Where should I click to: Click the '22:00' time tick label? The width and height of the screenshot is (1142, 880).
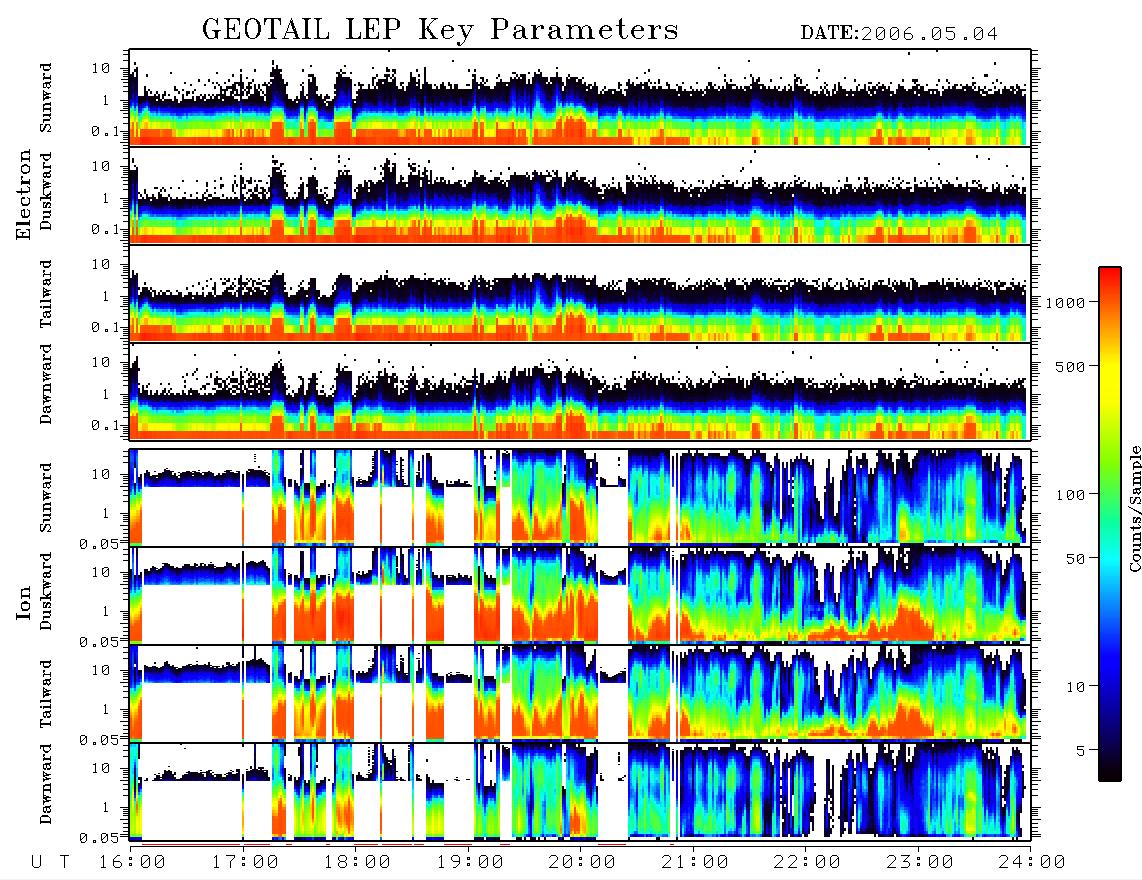[808, 863]
